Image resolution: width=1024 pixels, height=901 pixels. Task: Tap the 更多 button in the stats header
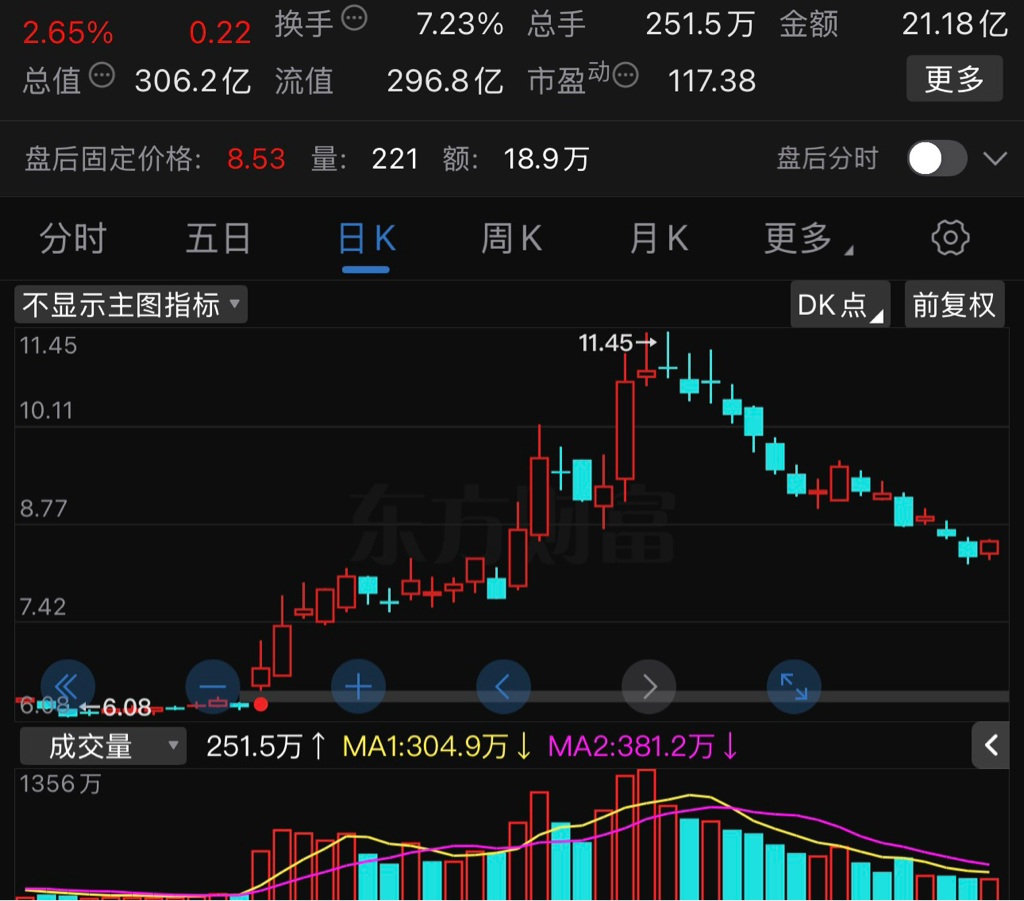(954, 78)
